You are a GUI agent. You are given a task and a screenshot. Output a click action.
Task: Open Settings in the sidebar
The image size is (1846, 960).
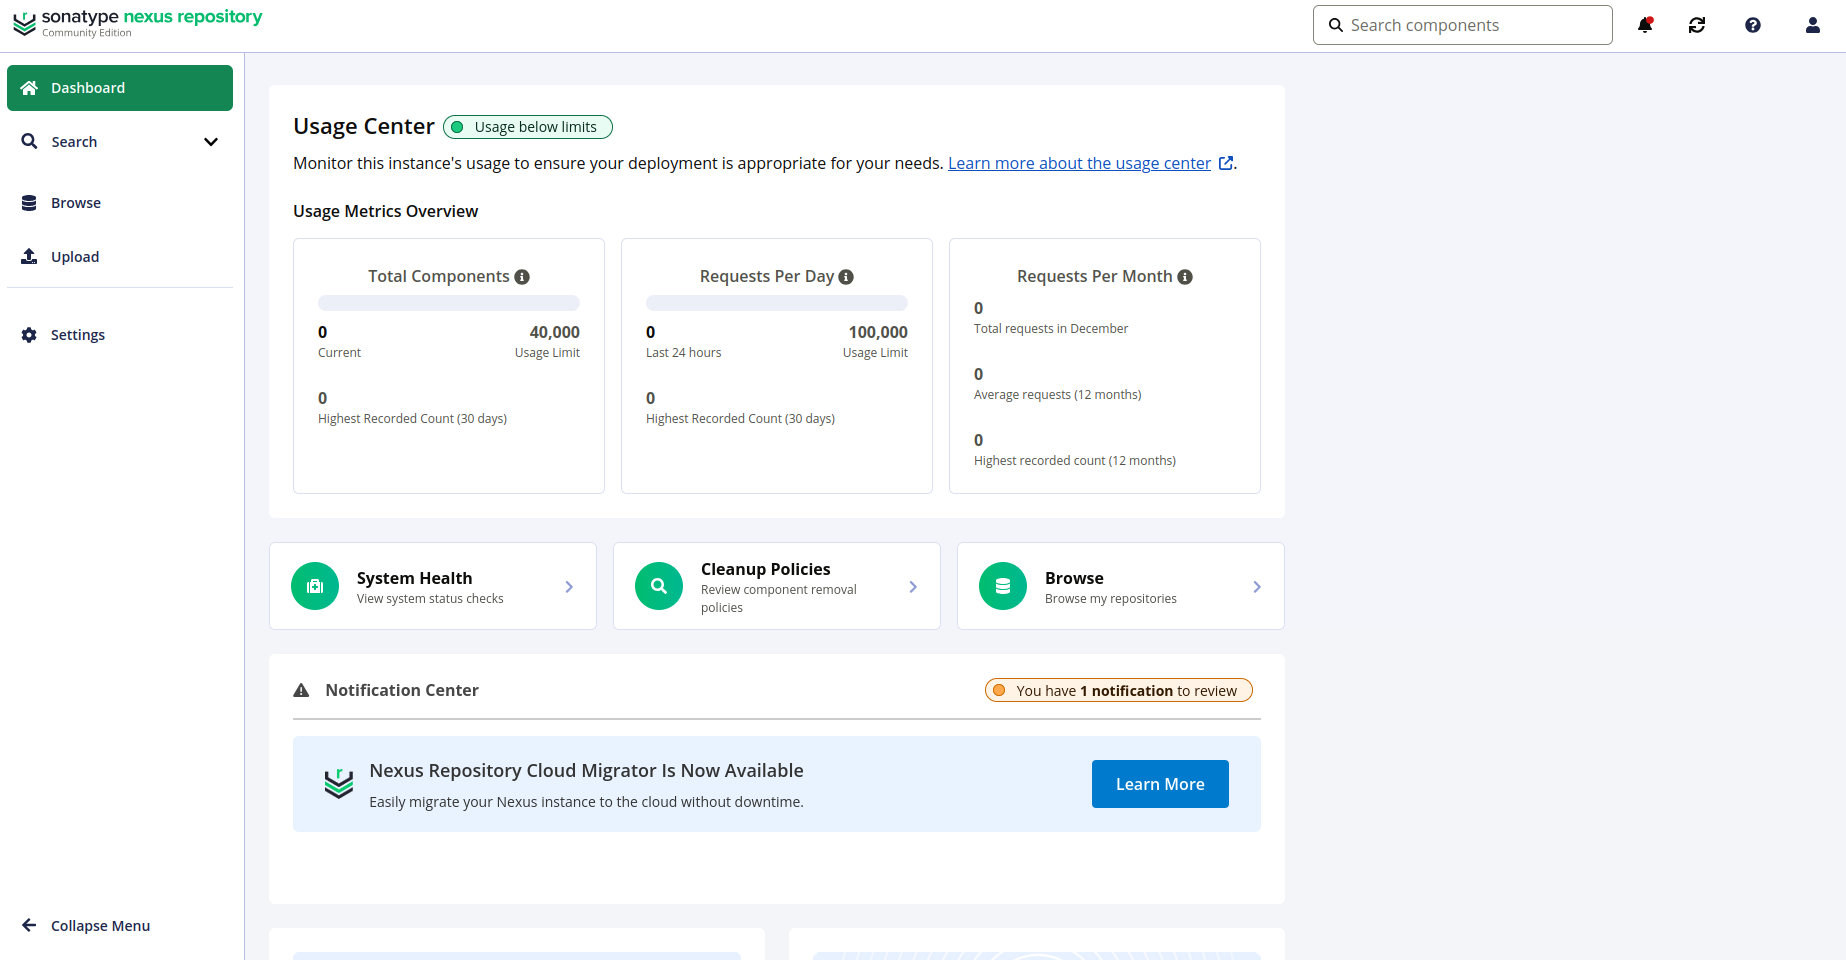77,335
